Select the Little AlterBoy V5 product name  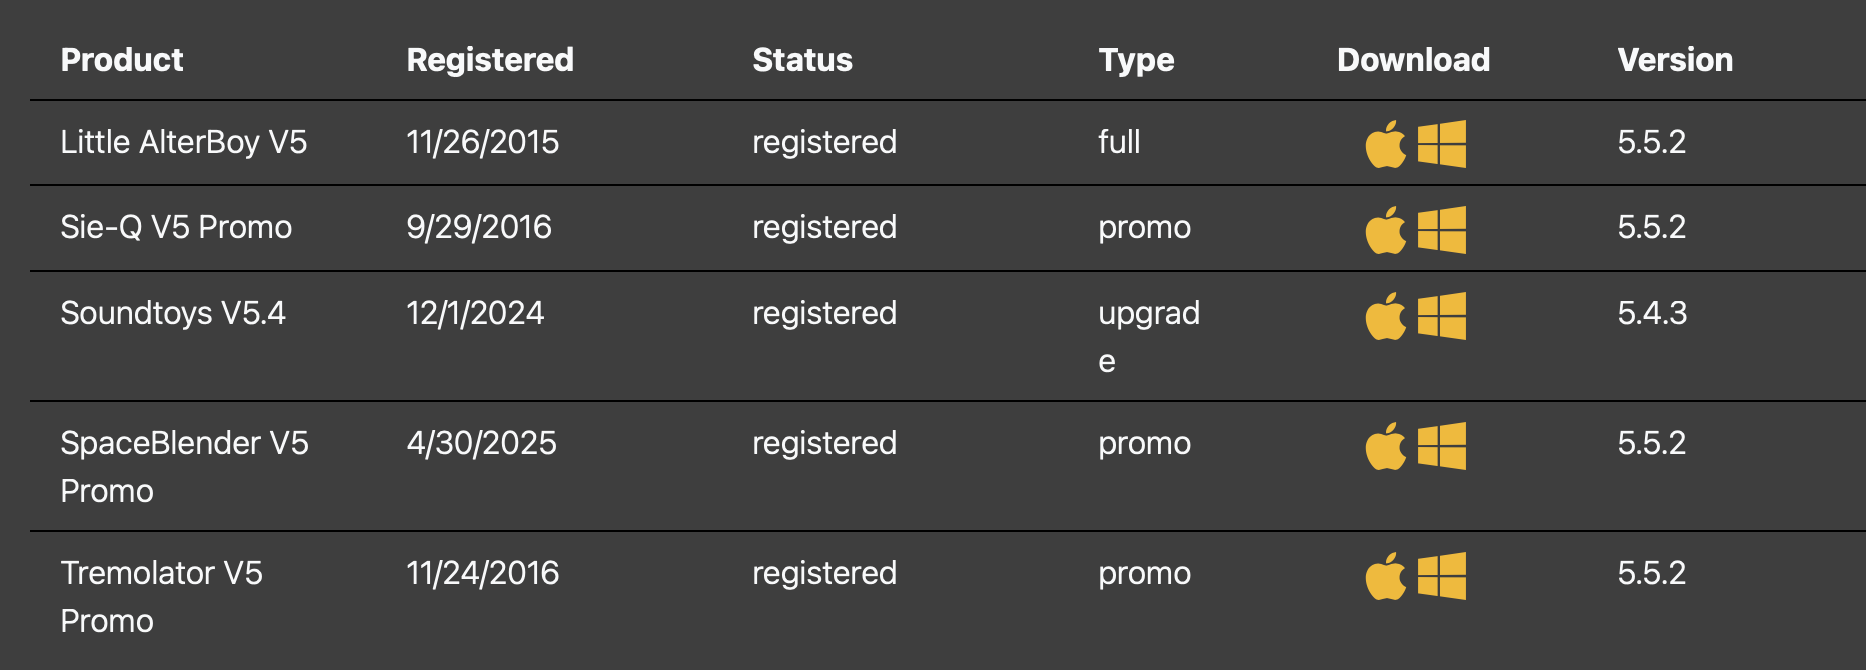click(183, 142)
